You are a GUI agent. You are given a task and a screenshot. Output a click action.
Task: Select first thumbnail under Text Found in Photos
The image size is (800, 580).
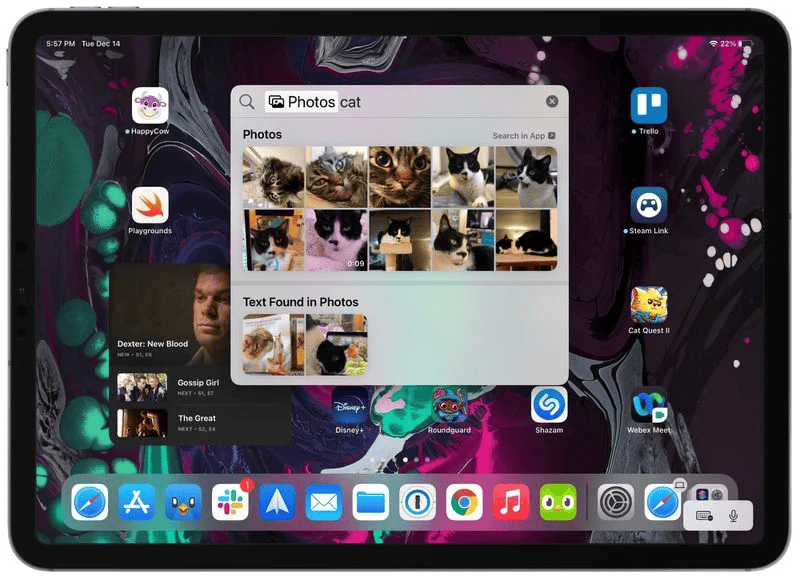click(273, 344)
